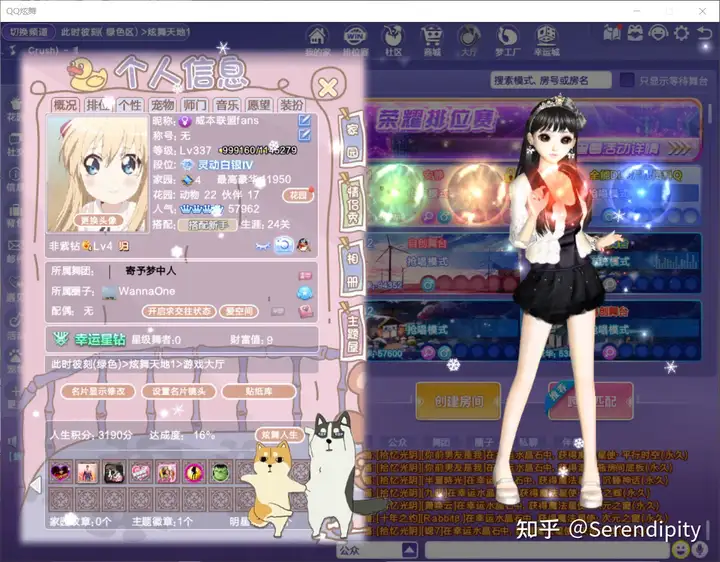Image resolution: width=720 pixels, height=562 pixels.
Task: Open the 梦工厂 icon
Action: point(507,36)
